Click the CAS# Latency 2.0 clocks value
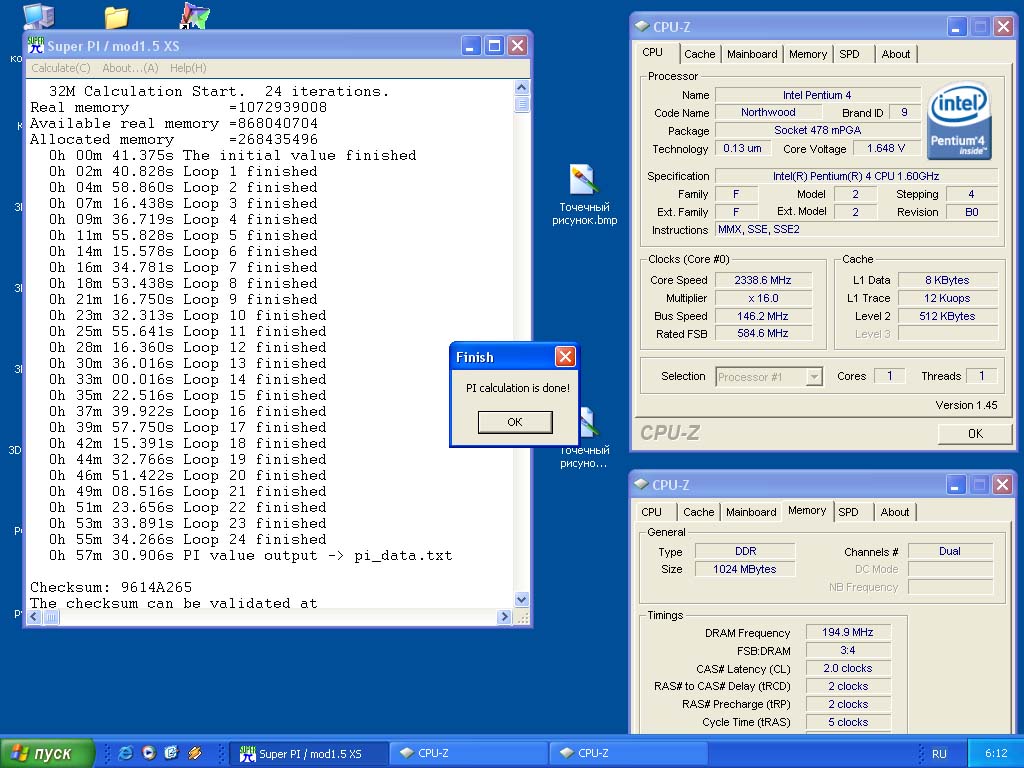 [x=848, y=669]
